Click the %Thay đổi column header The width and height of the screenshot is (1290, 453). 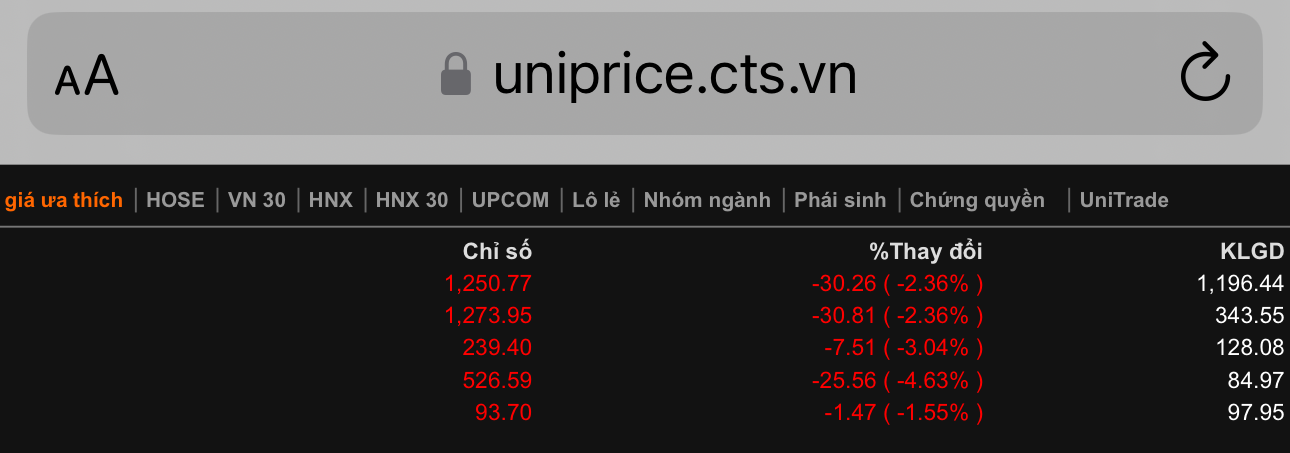[x=926, y=252]
